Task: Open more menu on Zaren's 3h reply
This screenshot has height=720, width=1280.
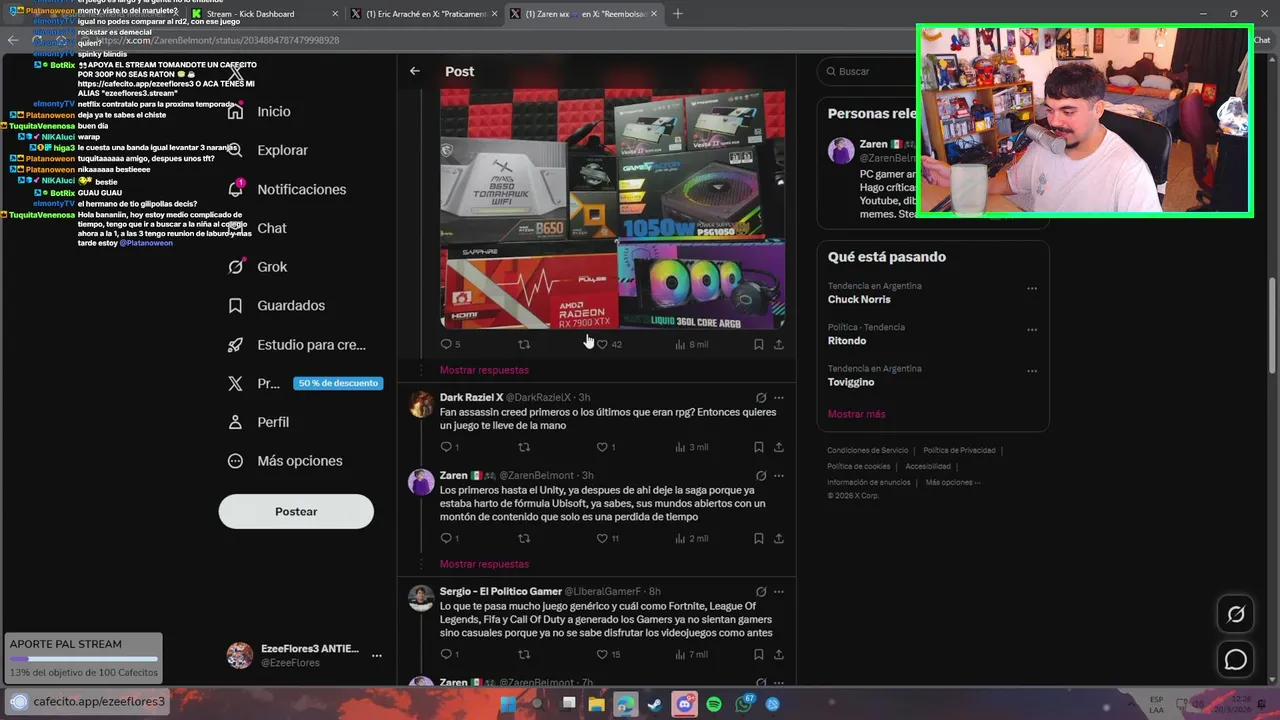Action: tap(779, 476)
